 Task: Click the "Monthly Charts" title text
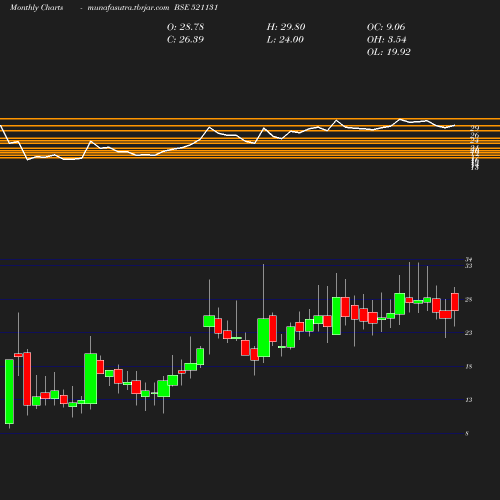pos(36,7)
